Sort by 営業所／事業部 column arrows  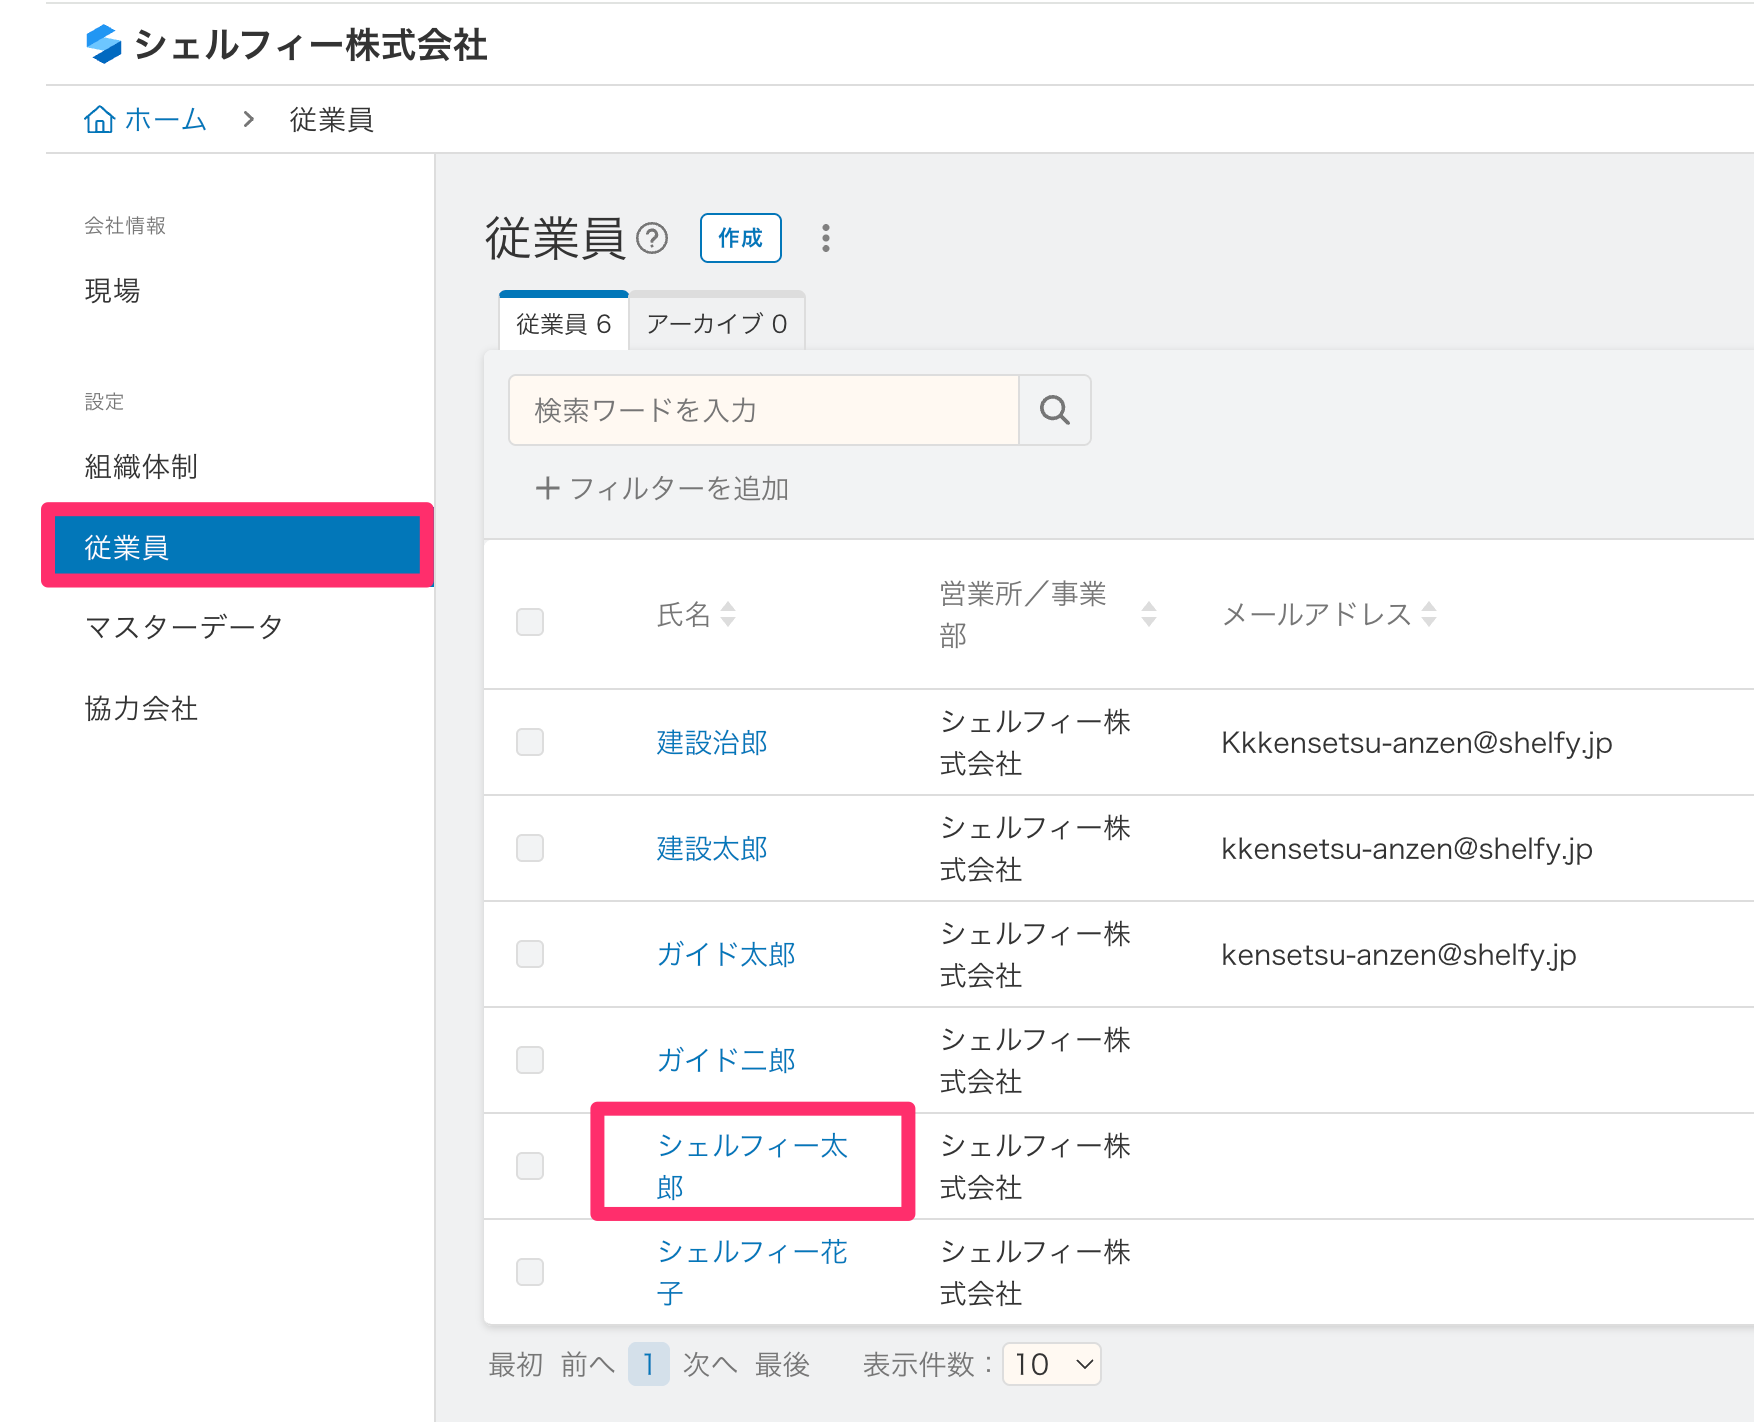tap(1149, 614)
